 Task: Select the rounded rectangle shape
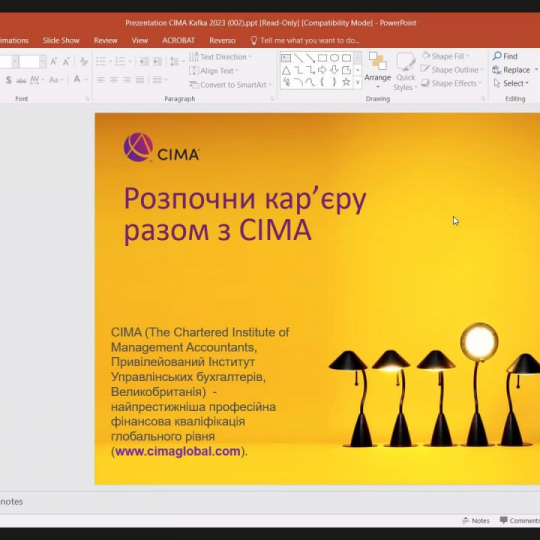(346, 58)
